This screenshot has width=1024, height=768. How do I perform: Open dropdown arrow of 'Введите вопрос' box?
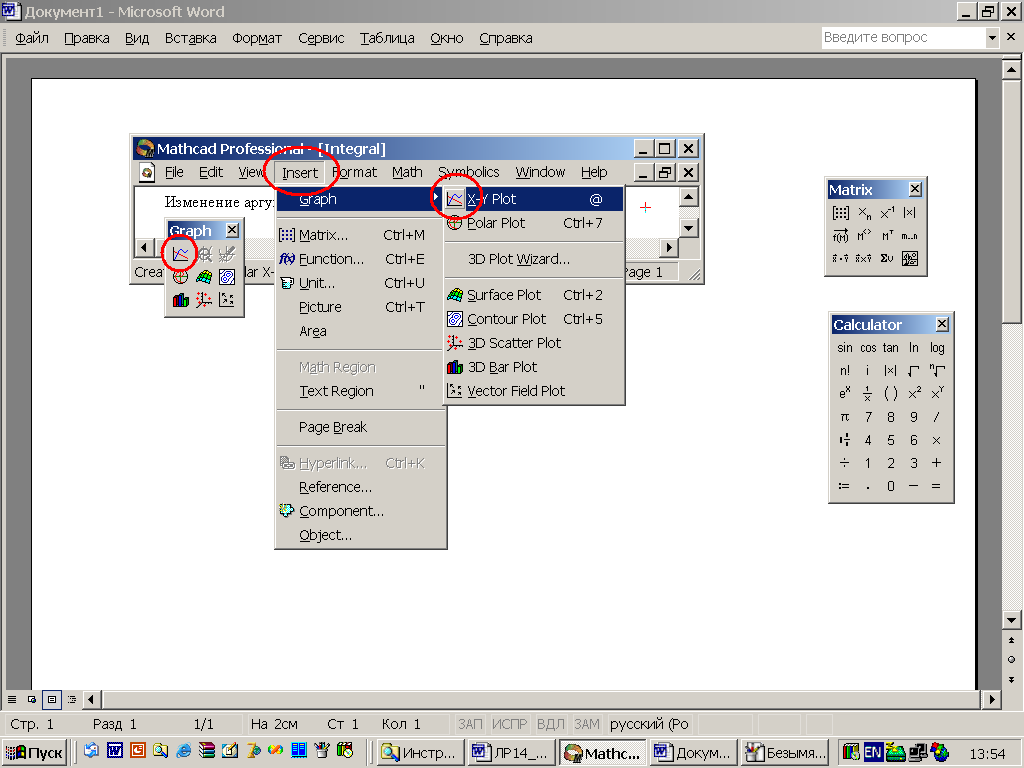[x=992, y=37]
